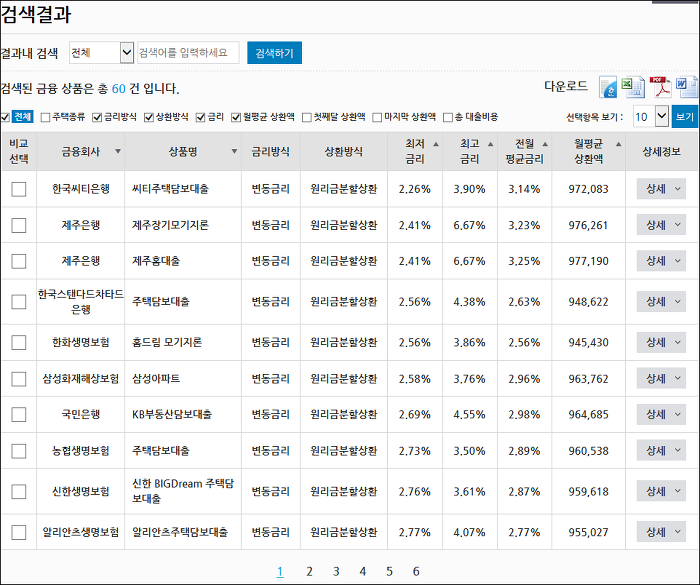Enable the 마지막 상환액 checkbox
Screen dimensions: 700x585
tap(377, 117)
